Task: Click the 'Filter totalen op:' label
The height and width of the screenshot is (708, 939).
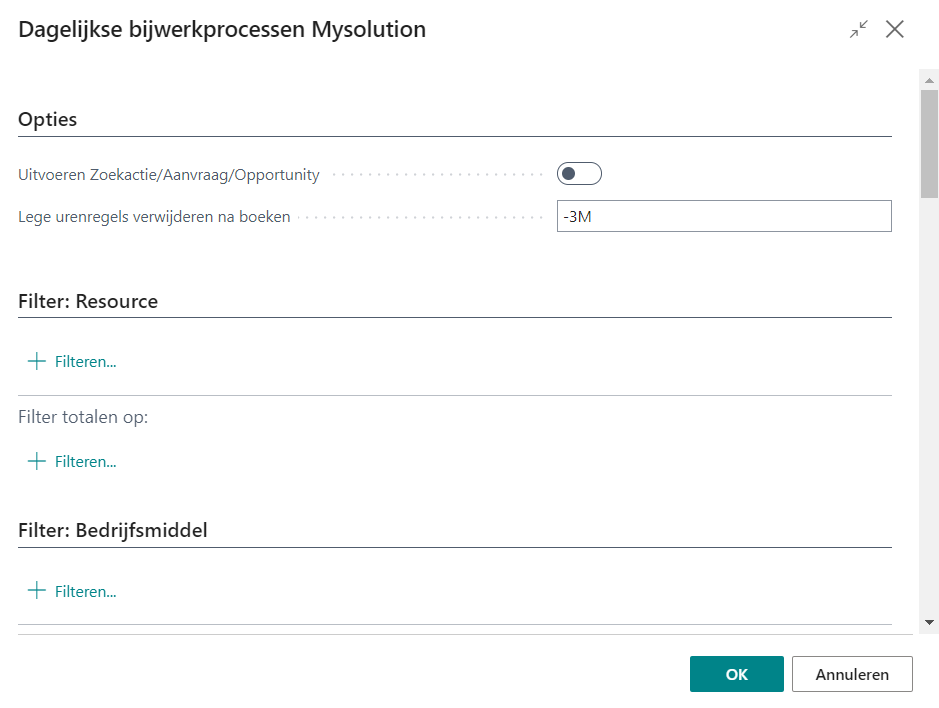Action: click(83, 417)
